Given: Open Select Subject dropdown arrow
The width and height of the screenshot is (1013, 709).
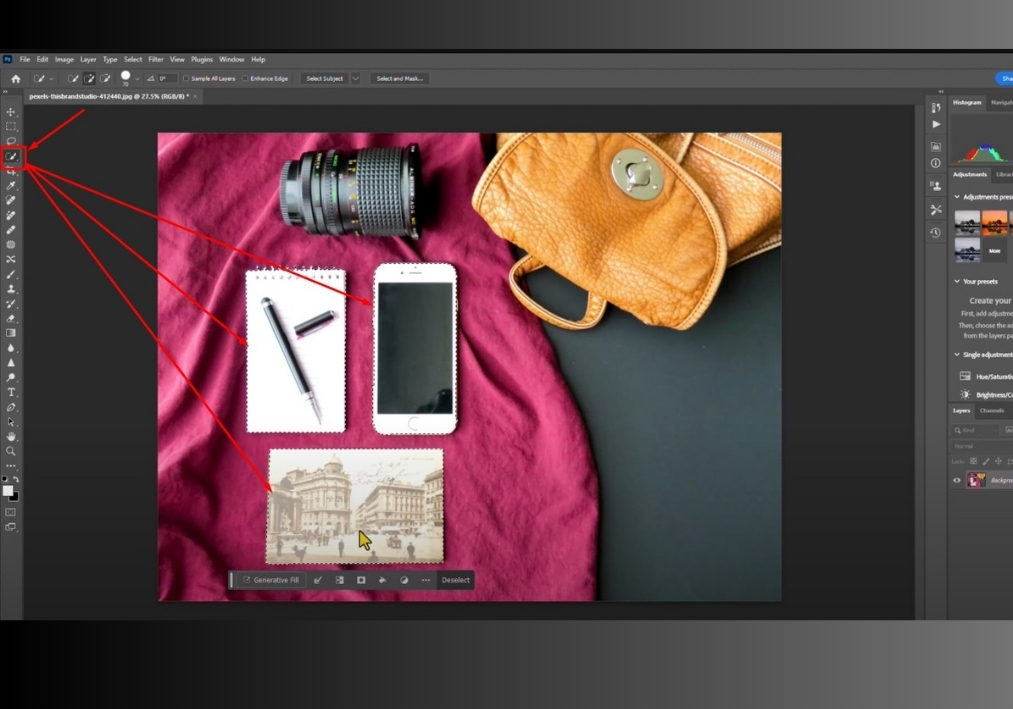Looking at the screenshot, I should (355, 79).
